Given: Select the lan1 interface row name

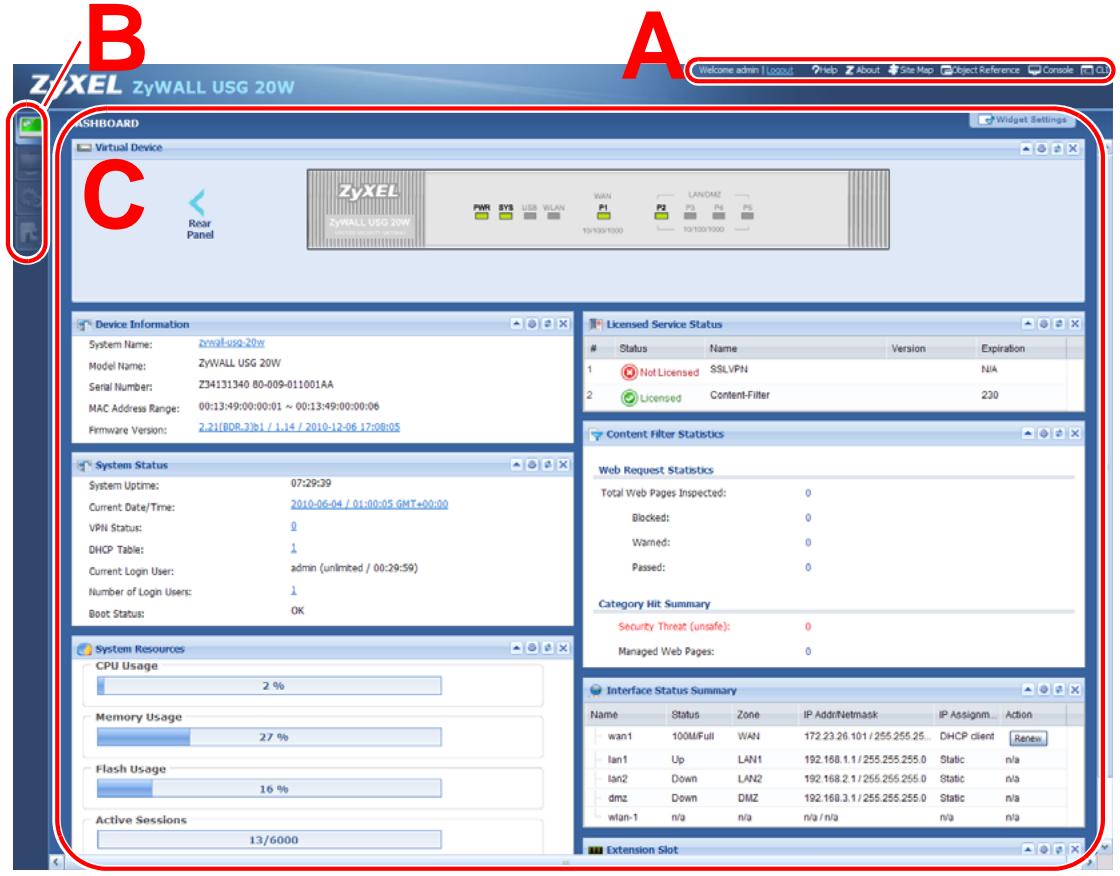Looking at the screenshot, I should click(617, 760).
